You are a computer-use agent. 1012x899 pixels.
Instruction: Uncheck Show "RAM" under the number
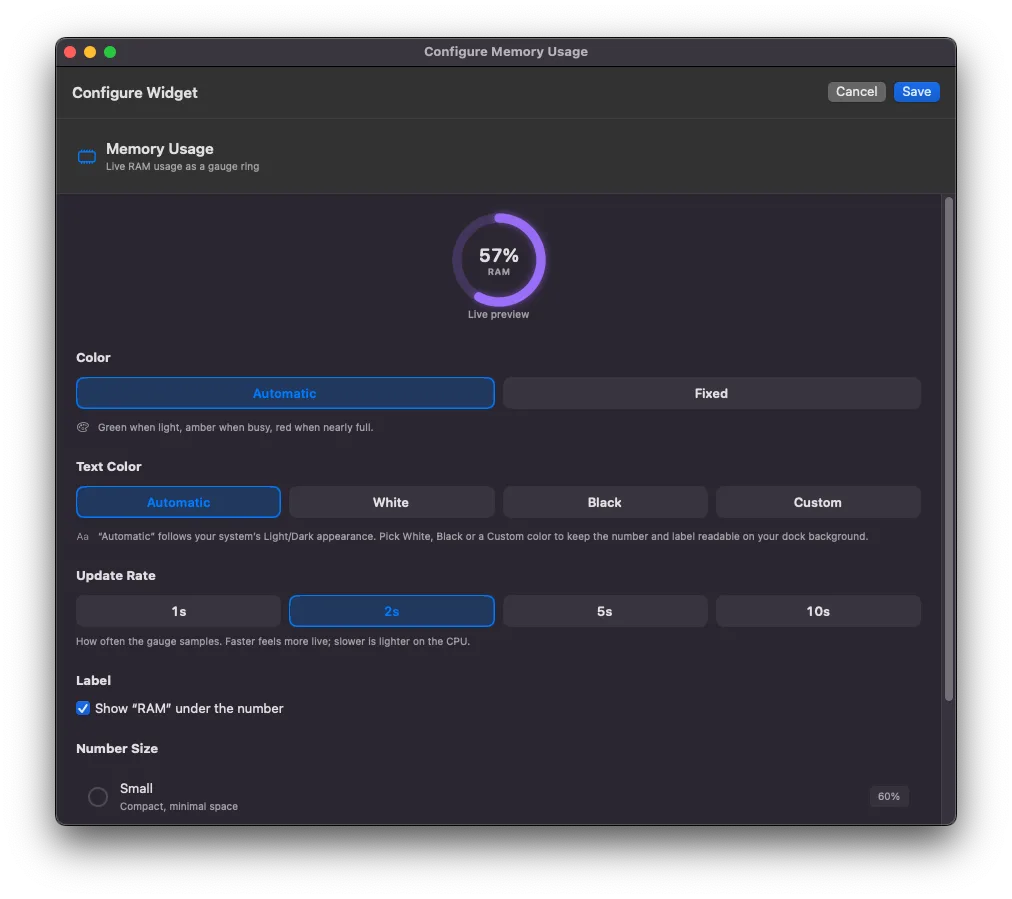[x=83, y=708]
